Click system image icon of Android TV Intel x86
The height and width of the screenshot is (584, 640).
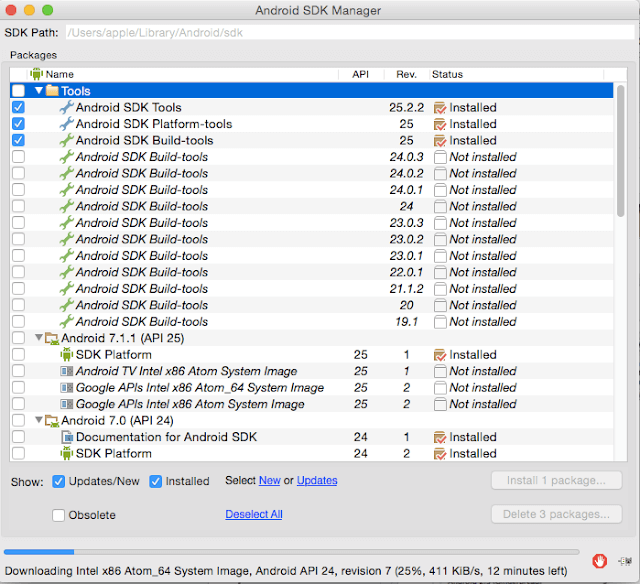click(67, 371)
